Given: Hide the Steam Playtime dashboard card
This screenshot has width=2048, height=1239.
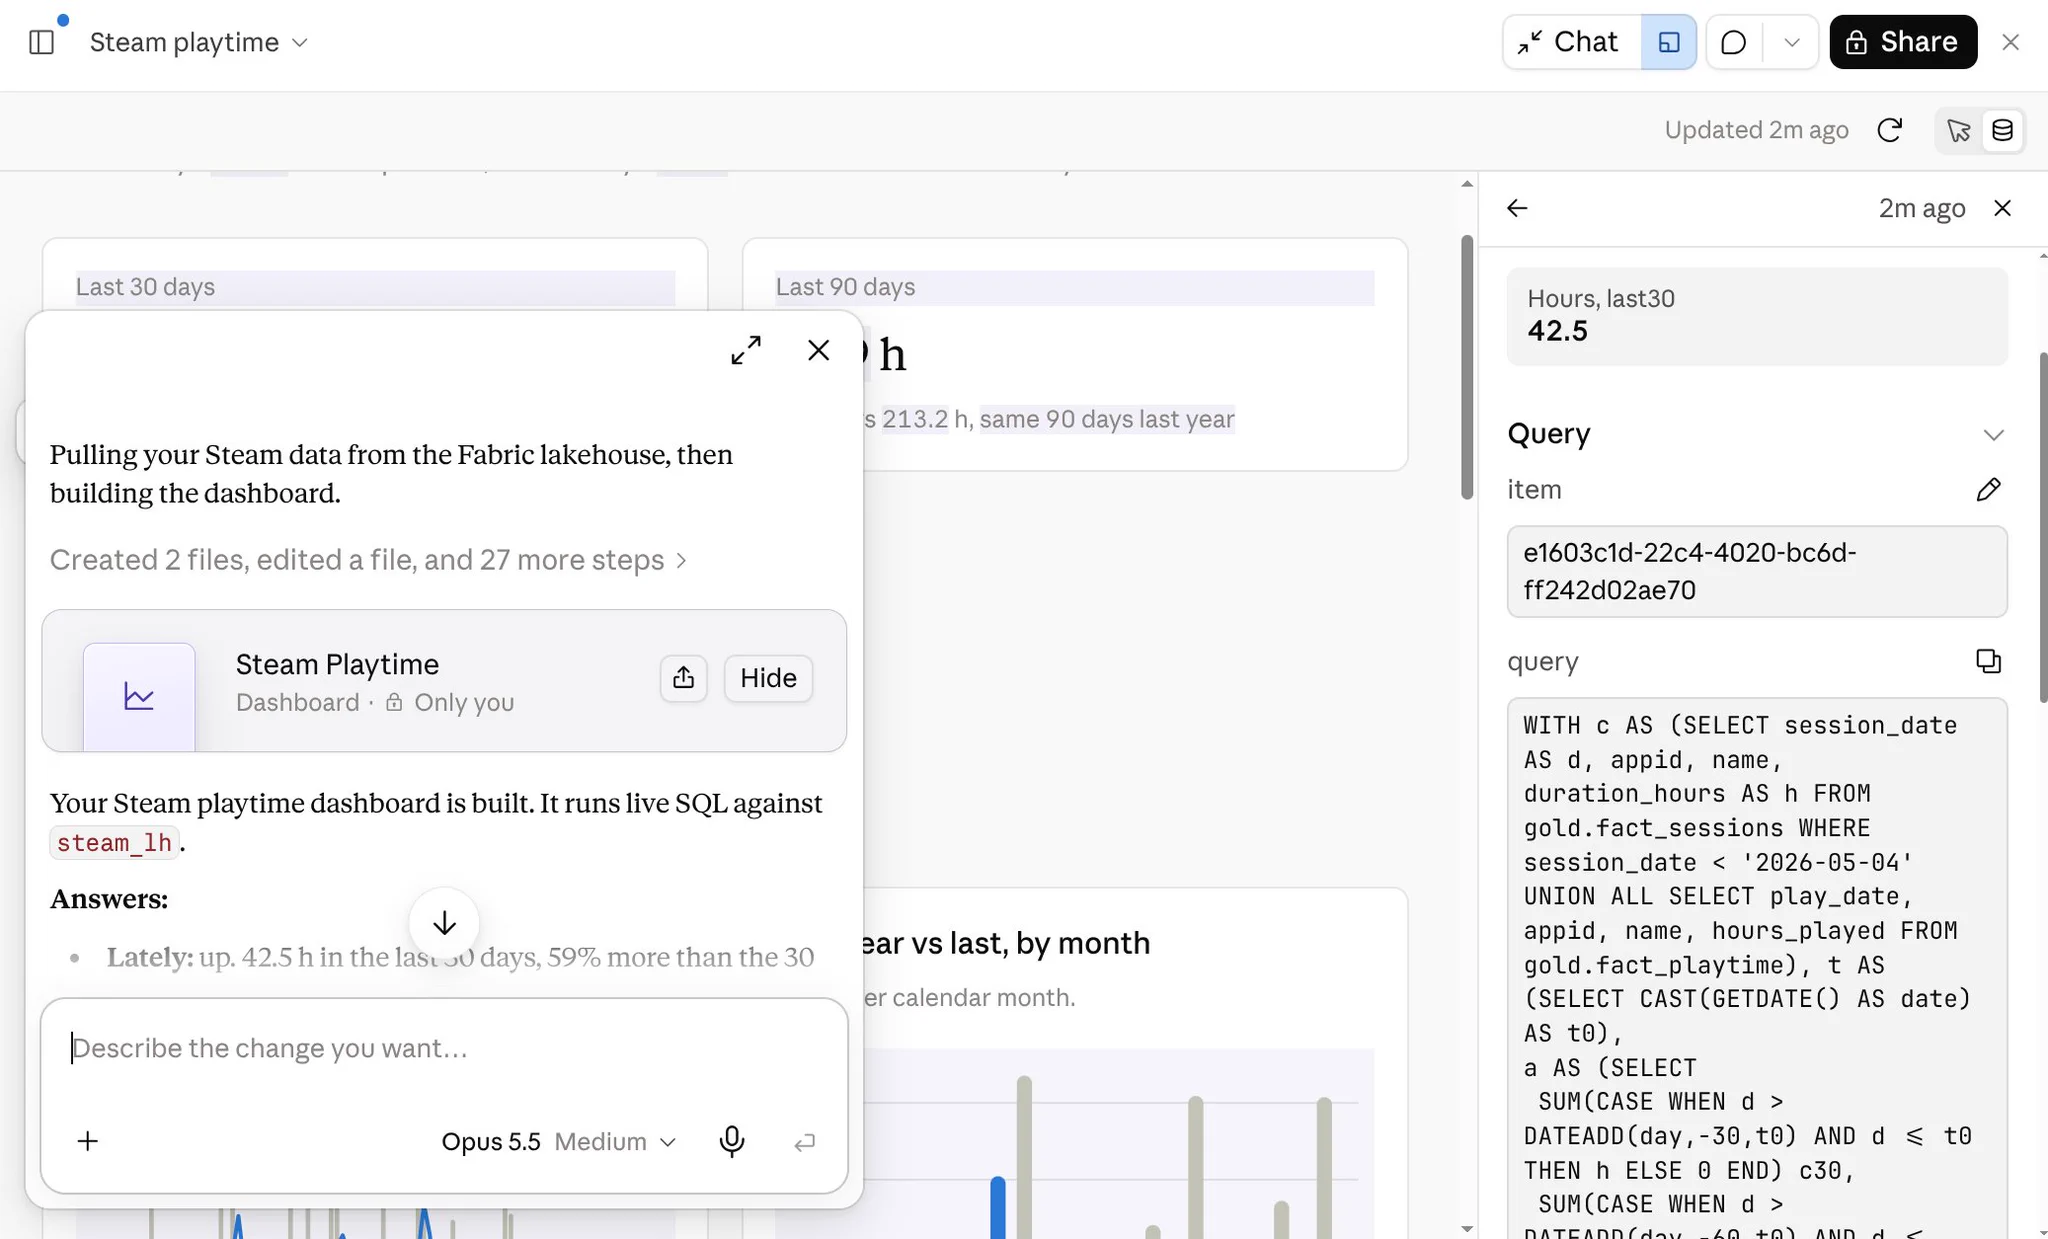Looking at the screenshot, I should [x=768, y=678].
